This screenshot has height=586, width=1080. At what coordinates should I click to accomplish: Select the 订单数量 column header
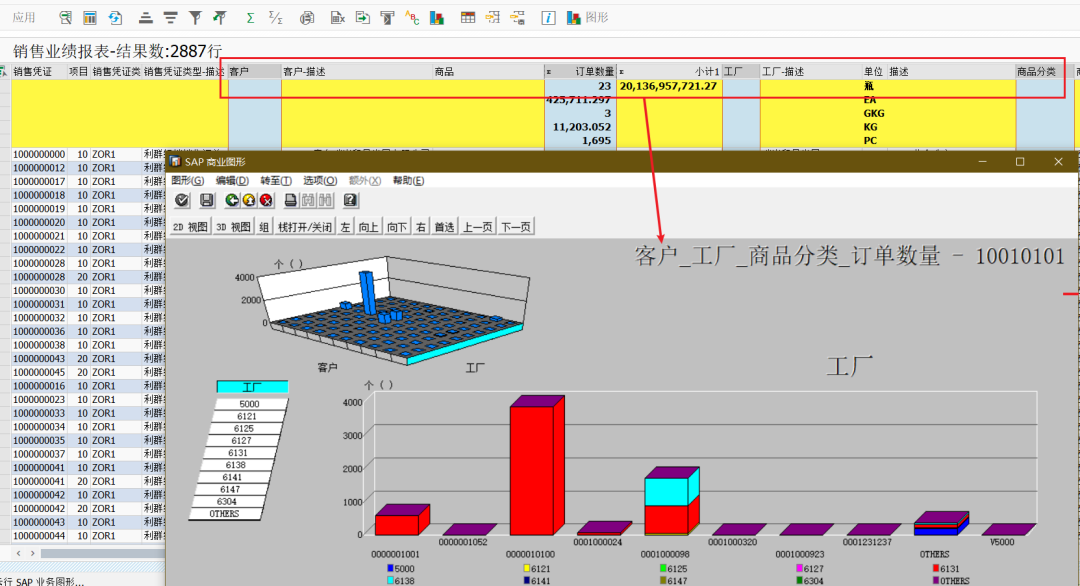pos(581,72)
